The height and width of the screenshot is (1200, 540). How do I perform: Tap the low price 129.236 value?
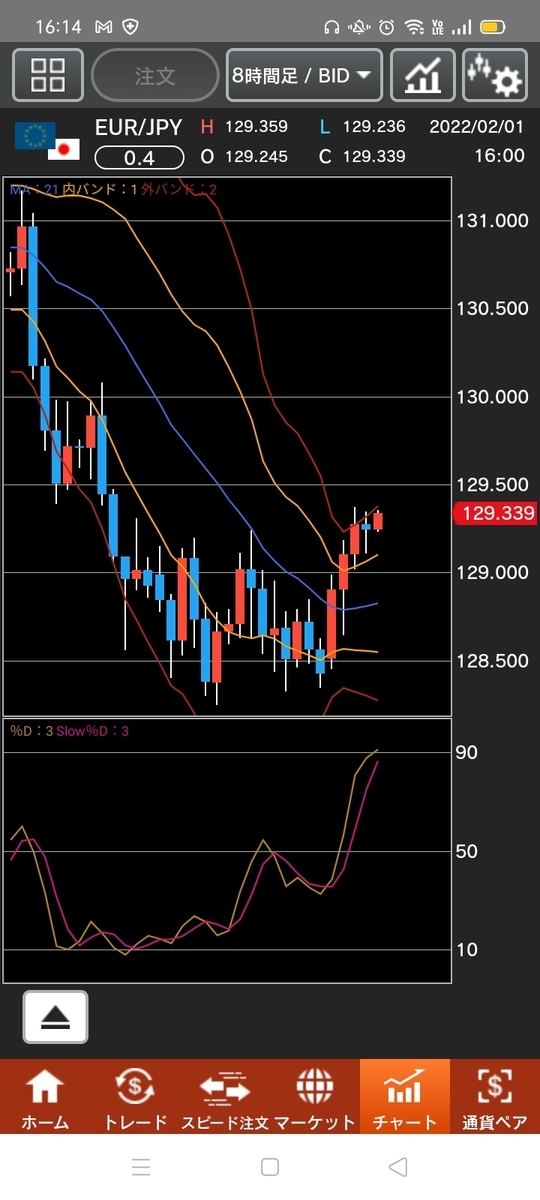(374, 127)
